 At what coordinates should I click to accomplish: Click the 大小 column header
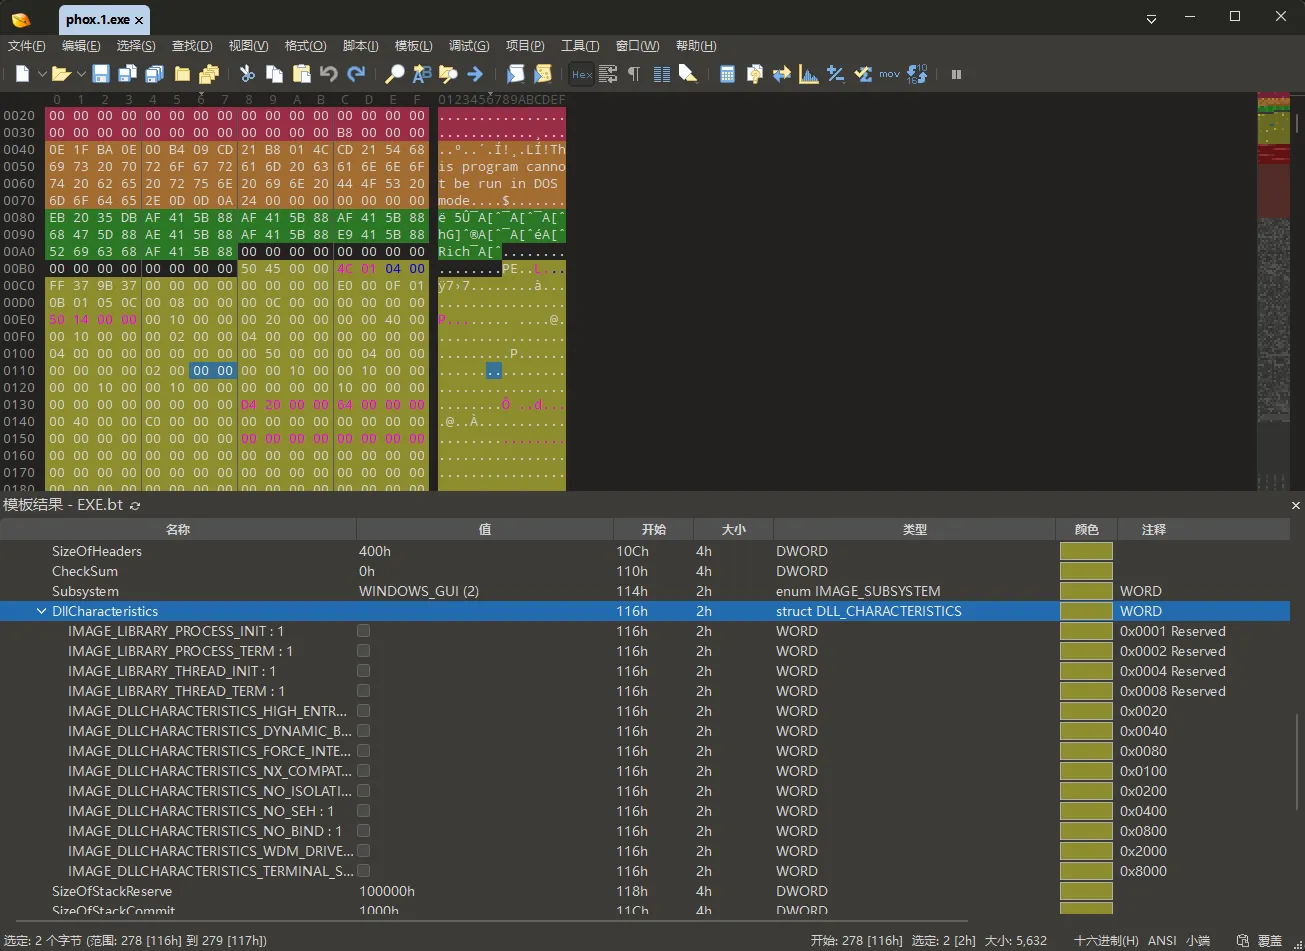734,529
